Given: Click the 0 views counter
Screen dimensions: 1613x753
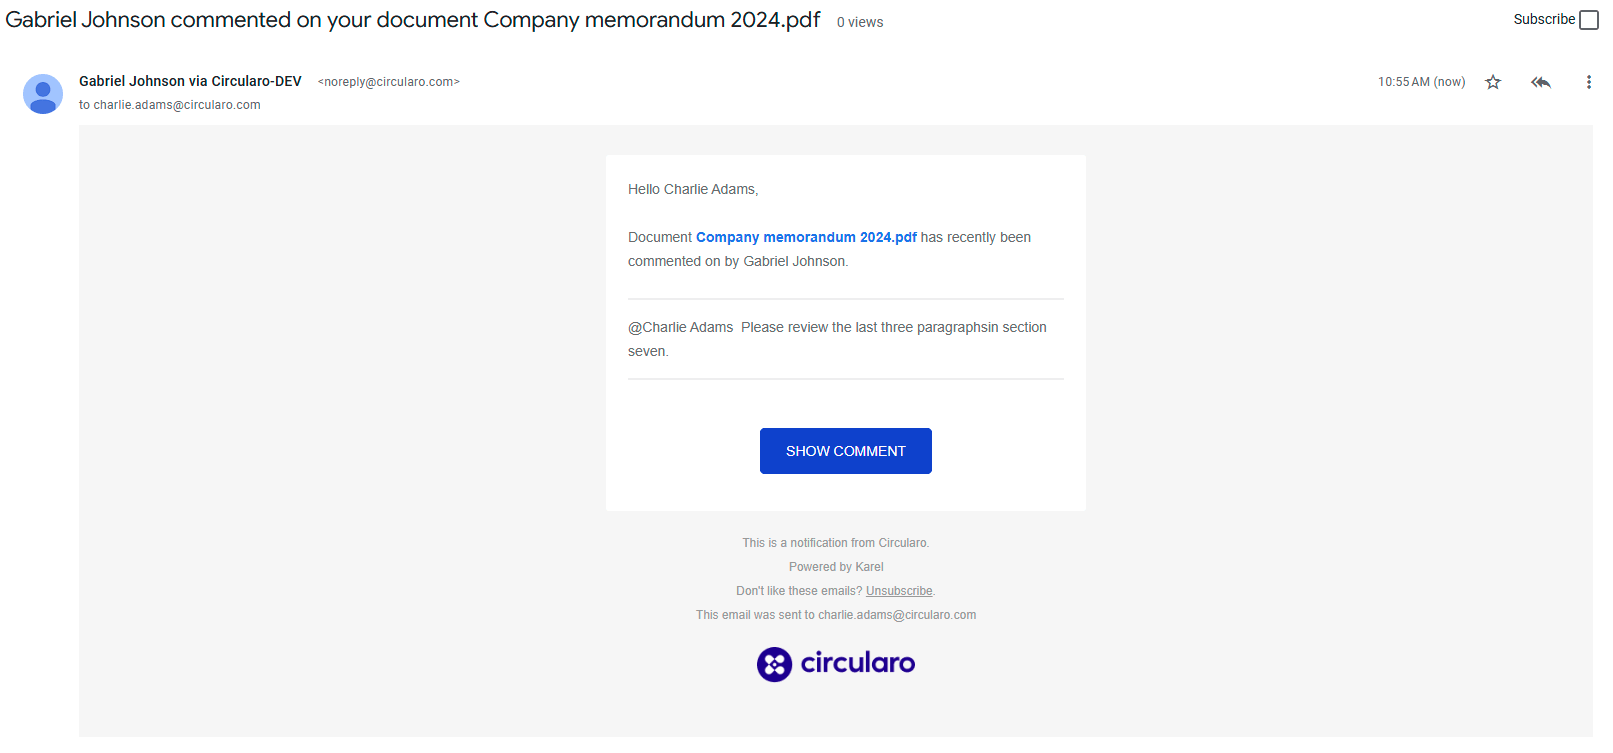Looking at the screenshot, I should pos(860,22).
